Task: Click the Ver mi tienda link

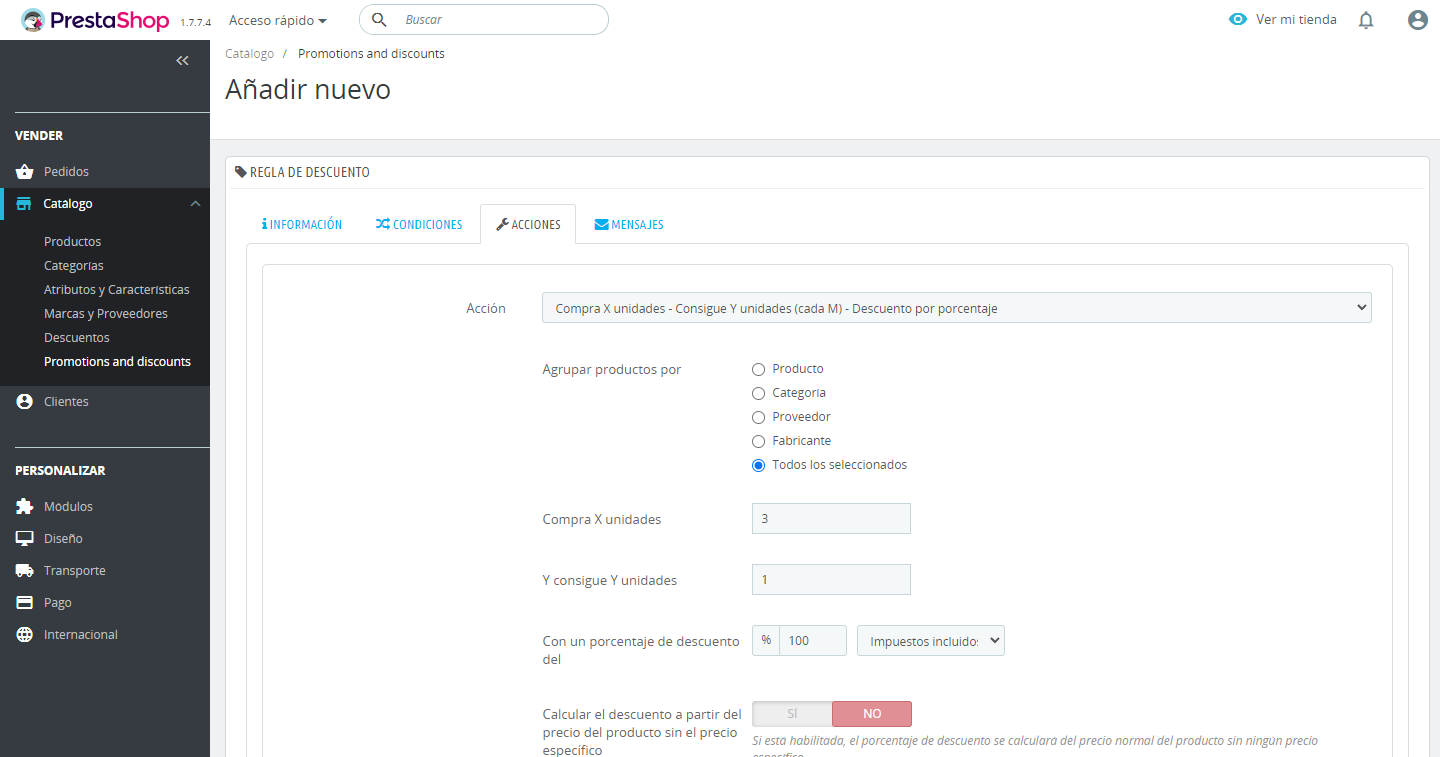Action: click(x=1283, y=20)
